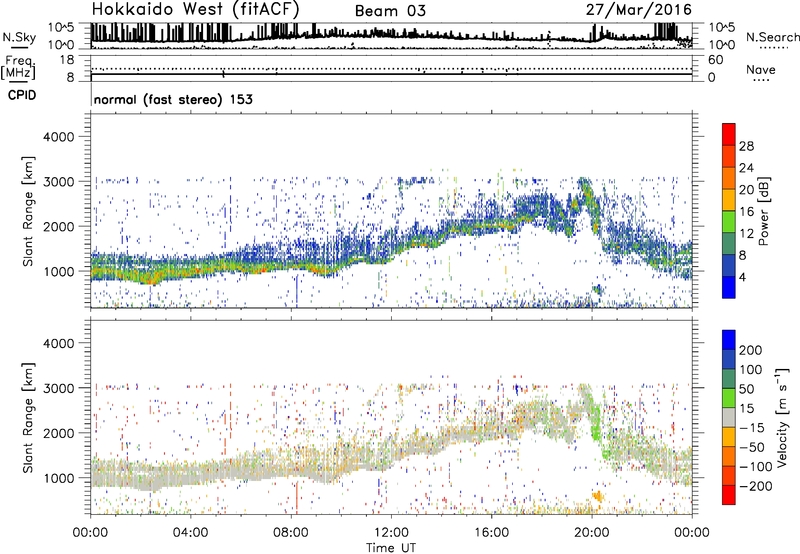The image size is (800, 554).
Task: Click the "Hokkaido West (fitACF)" title
Action: point(195,10)
